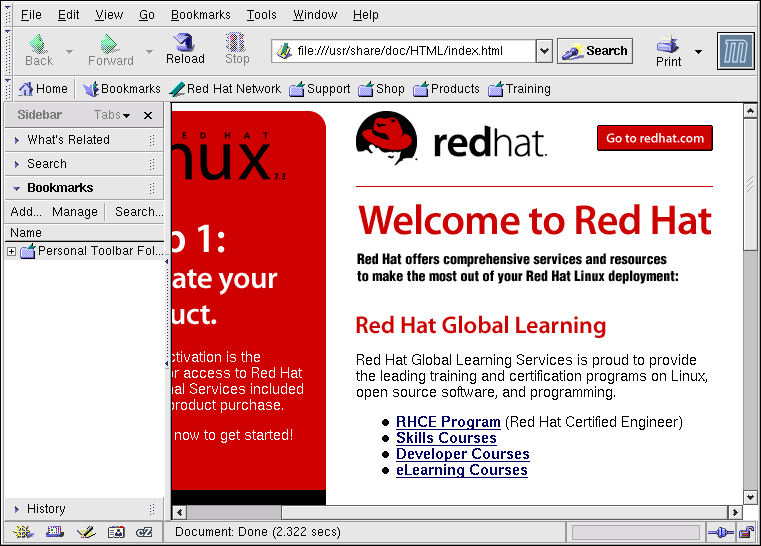Expand the History sidebar panel
The image size is (761, 546).
coord(46,509)
